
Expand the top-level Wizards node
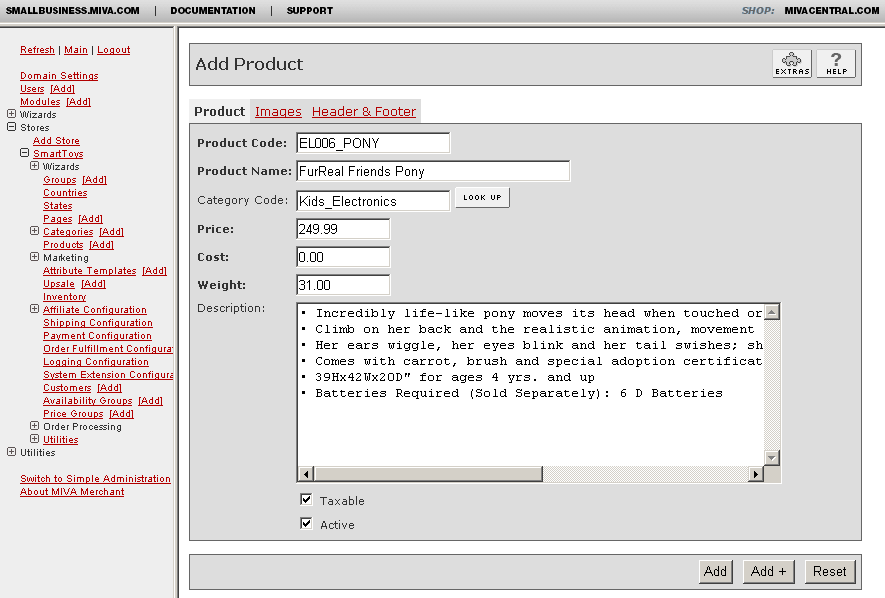coord(11,114)
